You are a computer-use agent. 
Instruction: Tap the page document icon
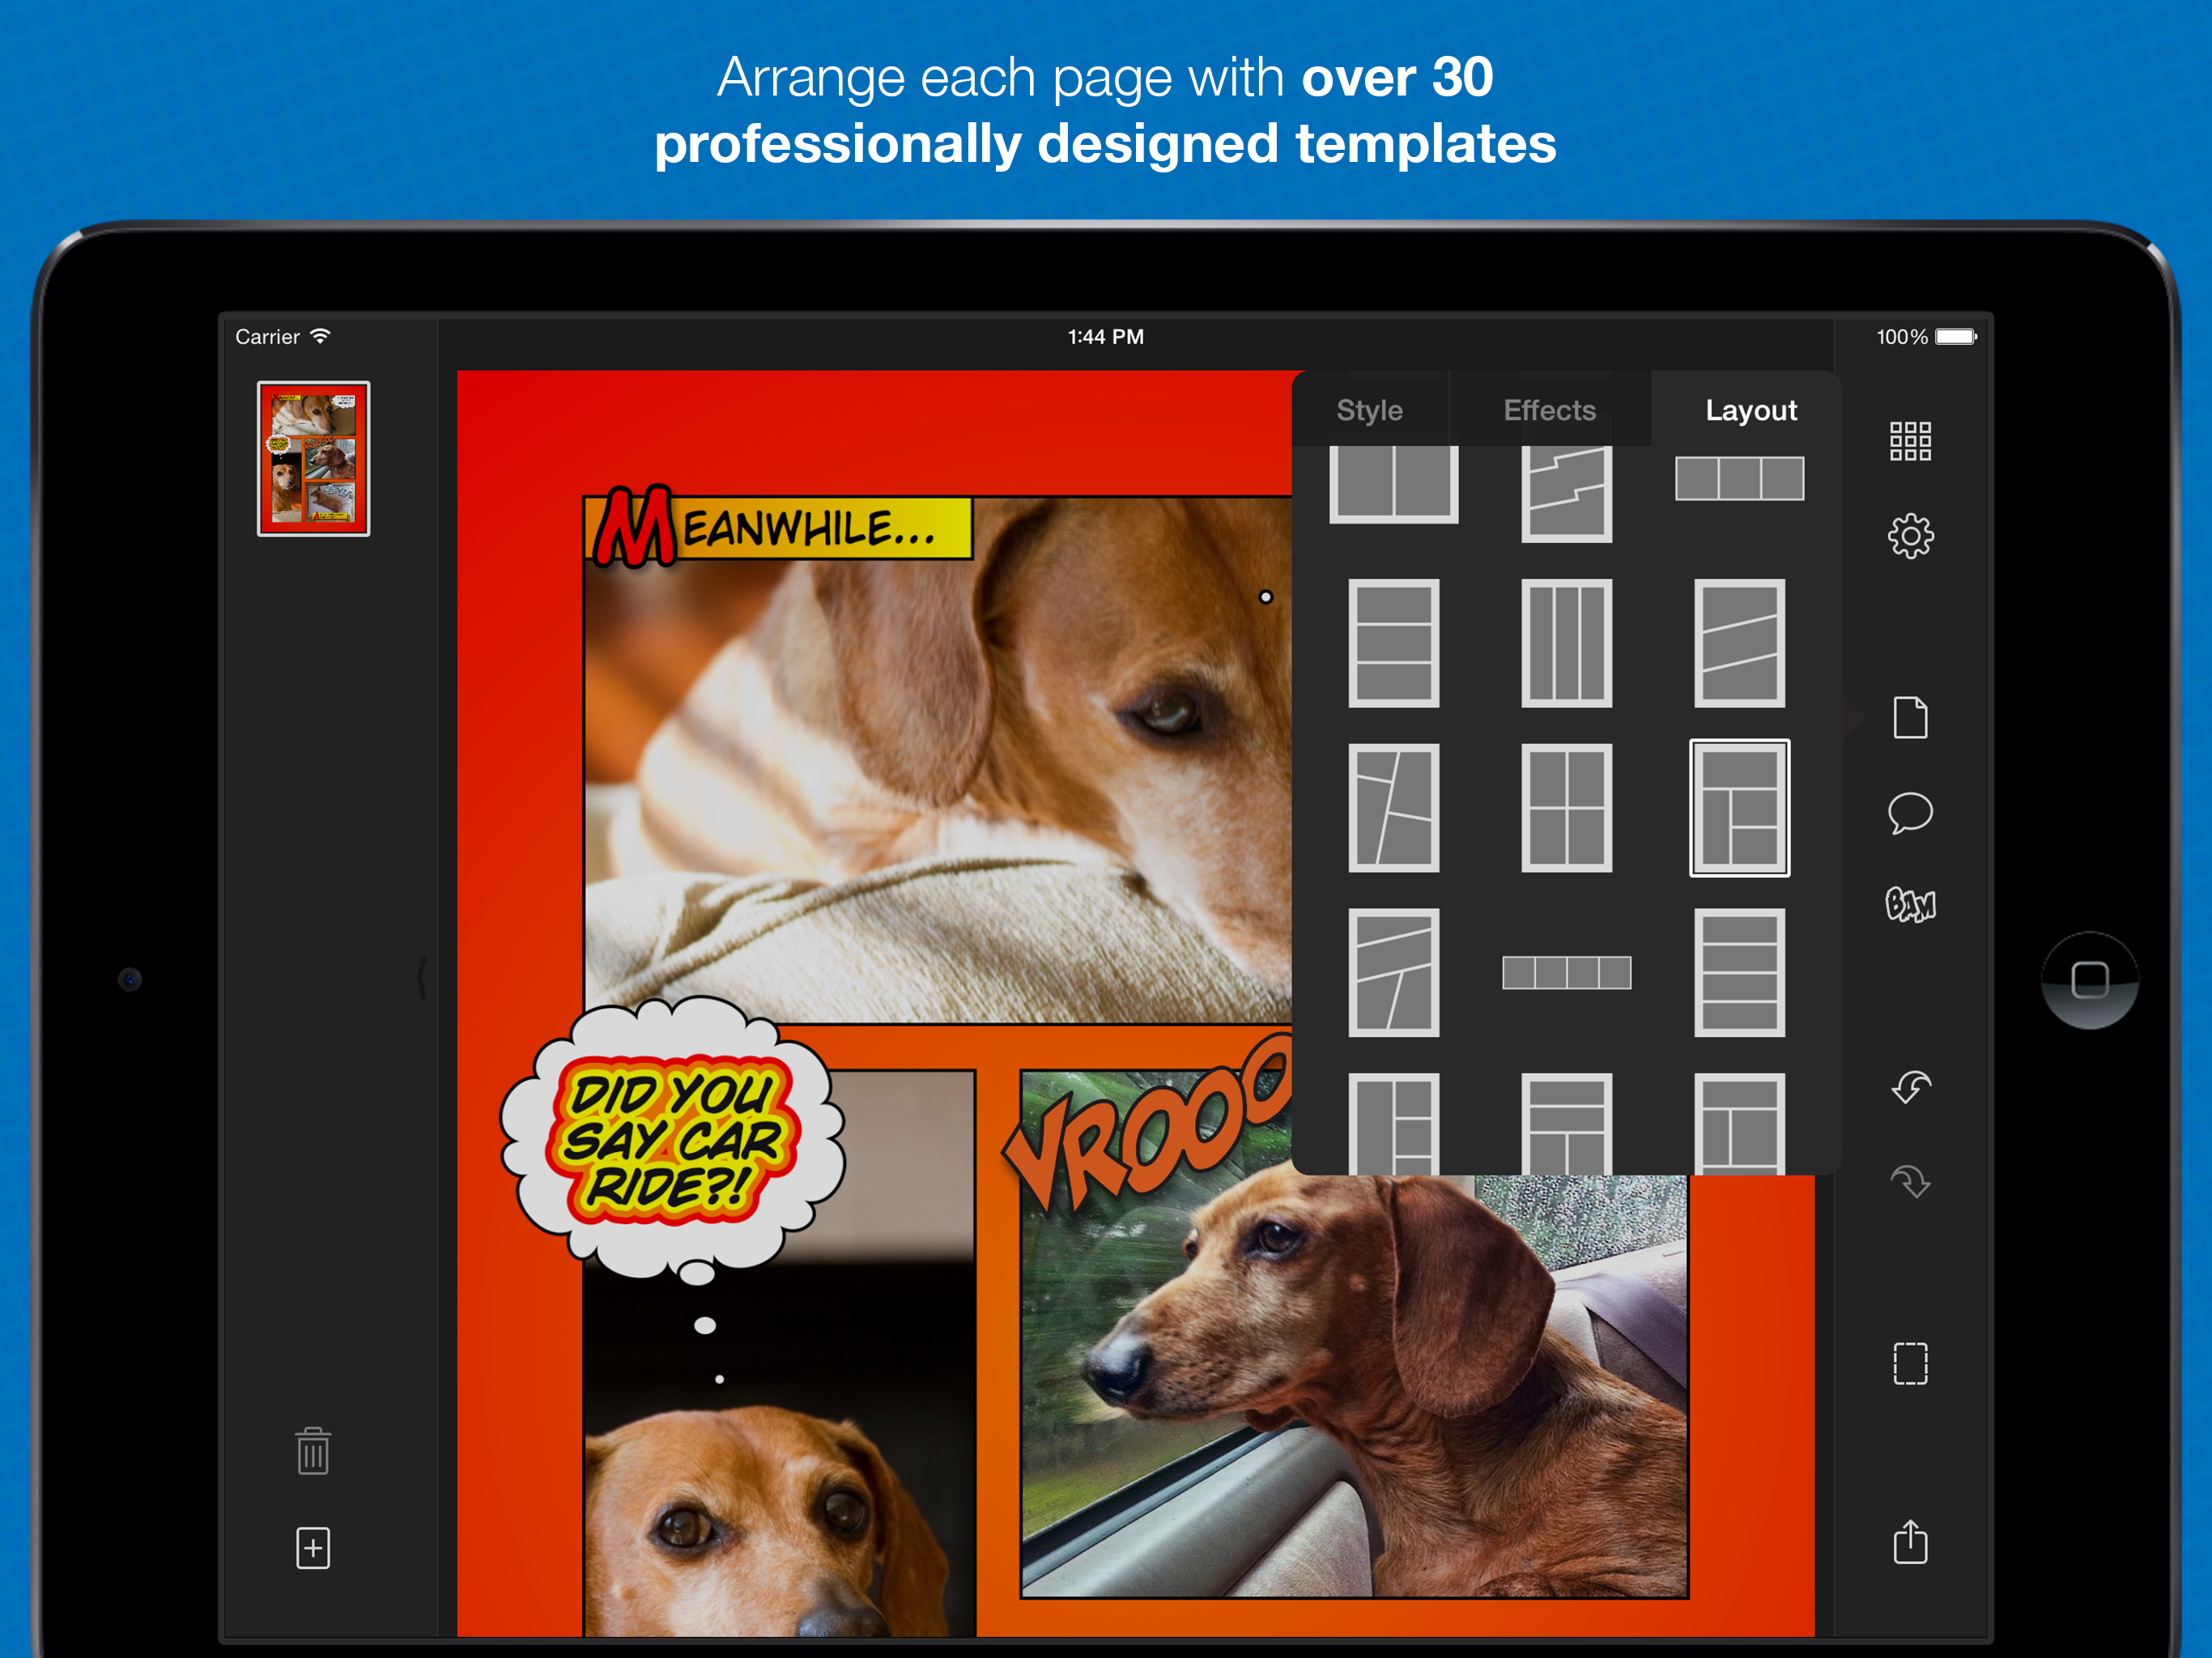[x=1909, y=717]
